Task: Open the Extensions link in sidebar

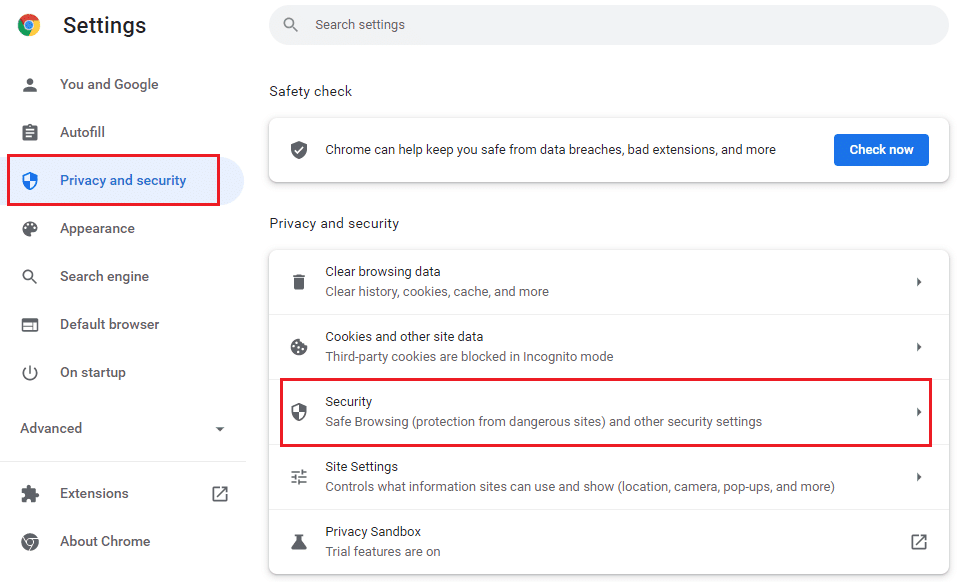Action: point(94,494)
